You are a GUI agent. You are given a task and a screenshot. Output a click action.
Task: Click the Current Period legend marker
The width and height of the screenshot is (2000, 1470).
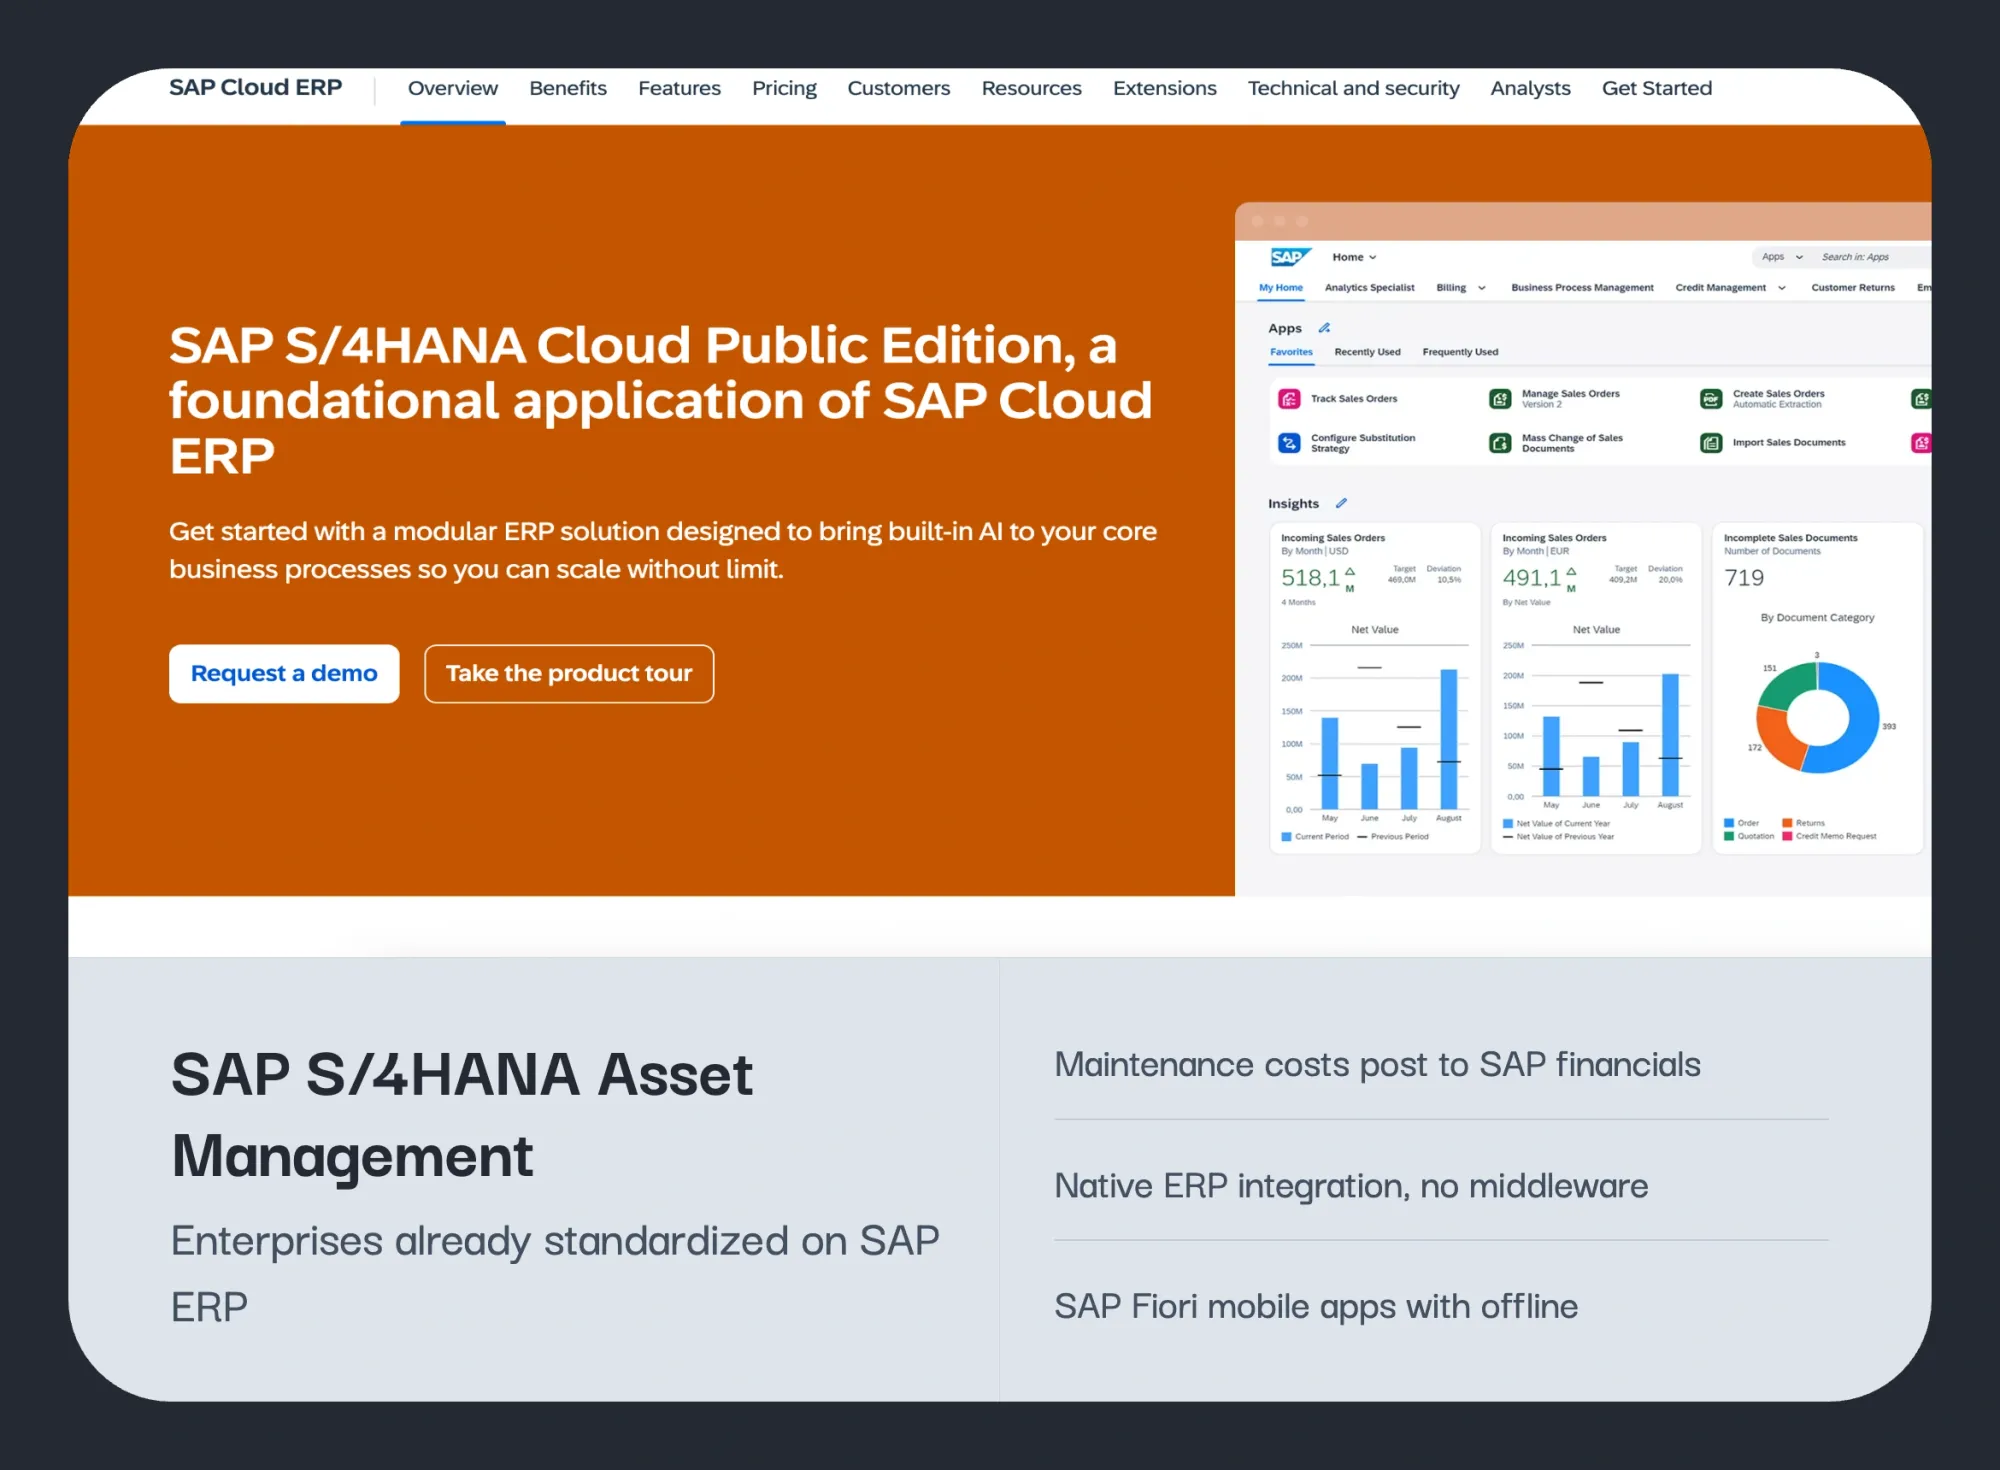[x=1286, y=836]
